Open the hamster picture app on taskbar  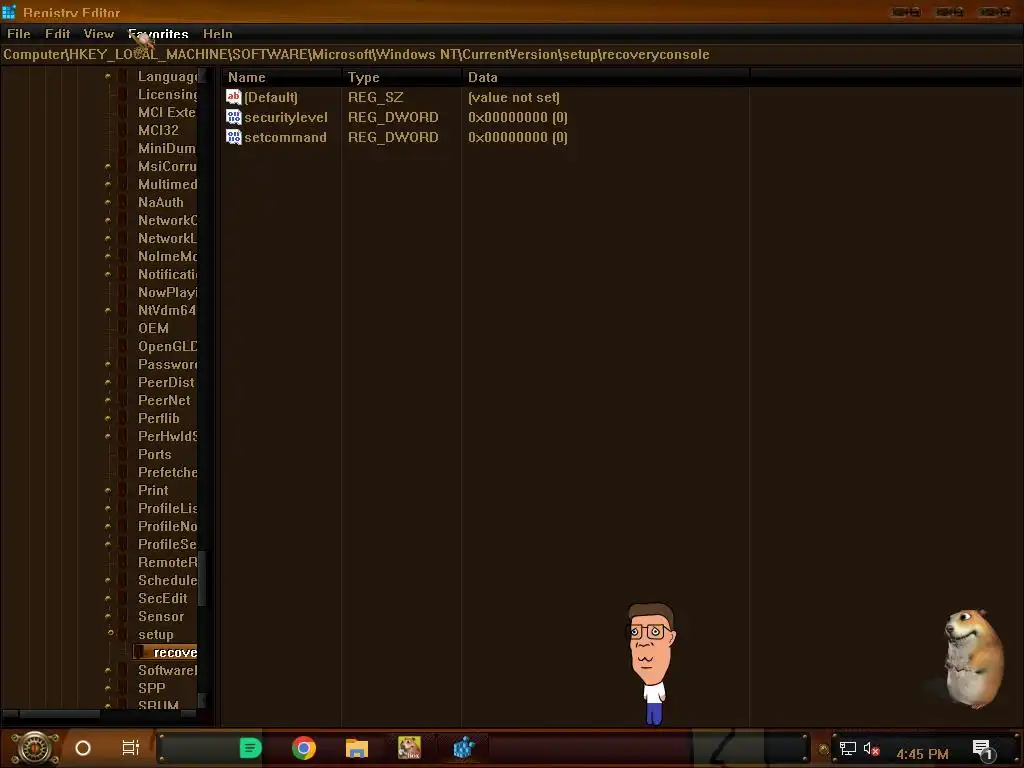coord(409,748)
